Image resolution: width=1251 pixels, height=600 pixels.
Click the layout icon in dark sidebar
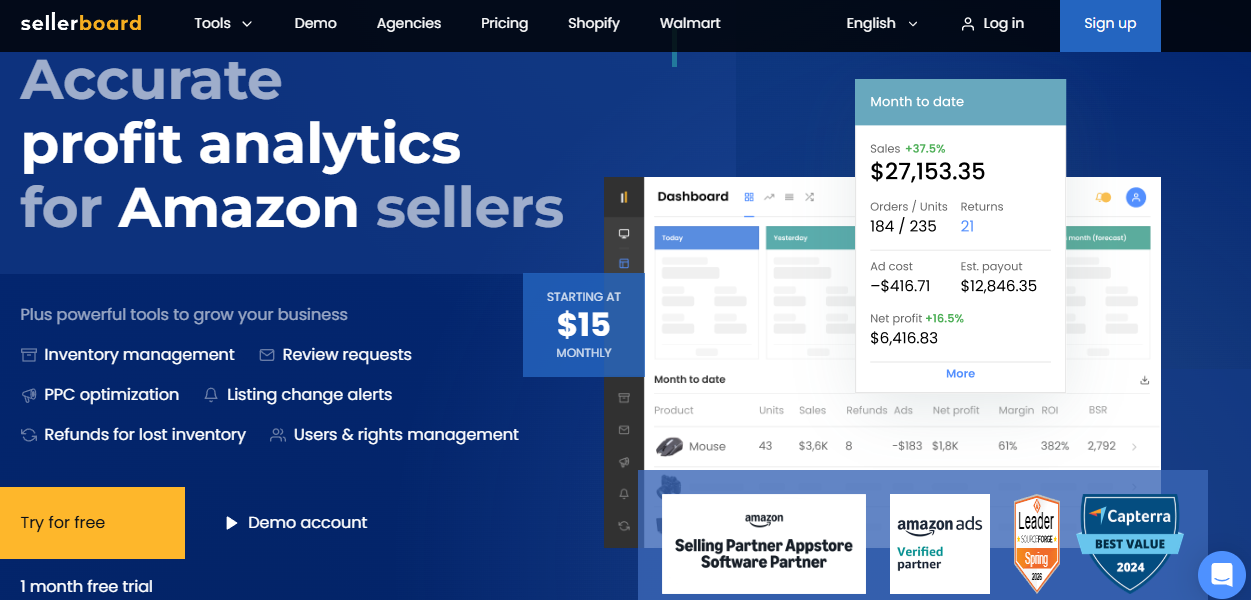624,264
